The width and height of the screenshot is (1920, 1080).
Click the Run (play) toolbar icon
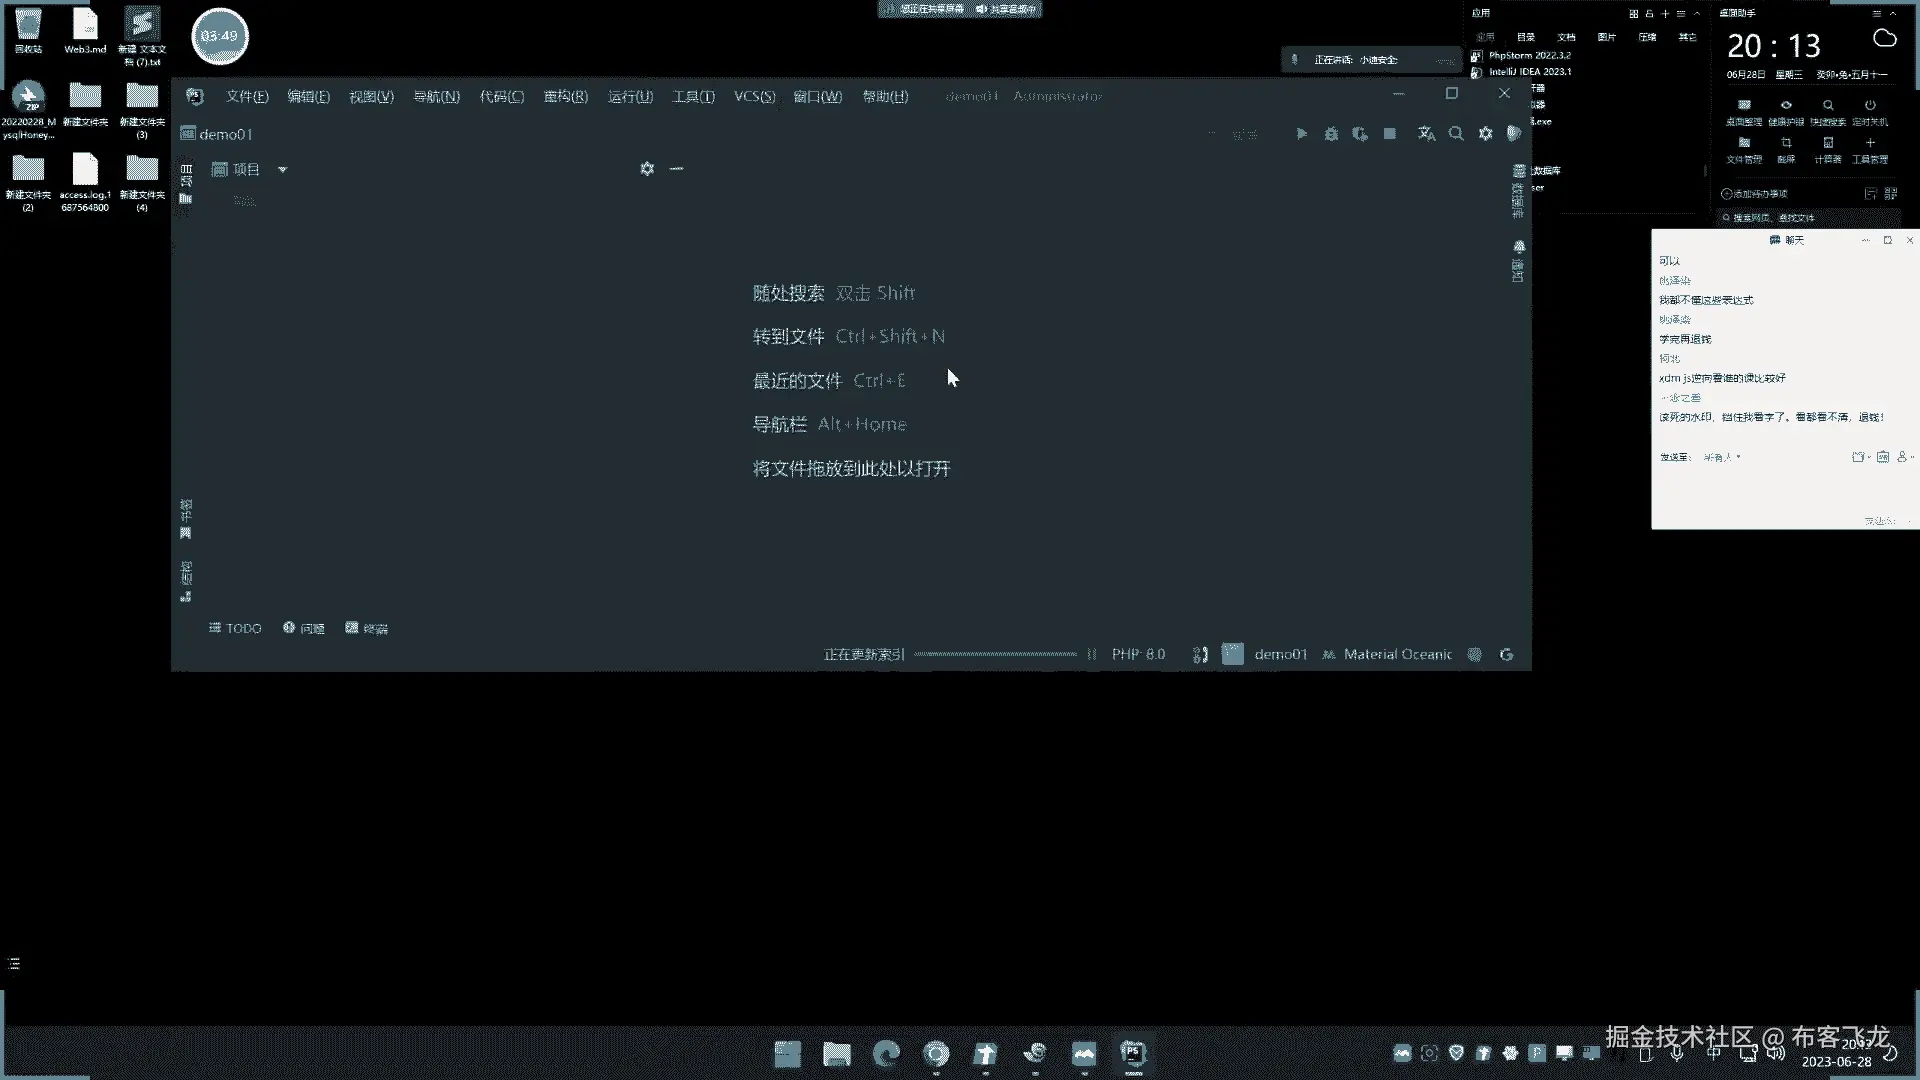pos(1301,133)
